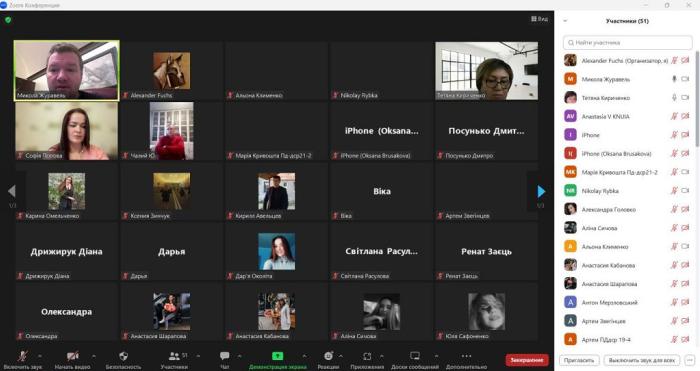Open the Приложения apps icon
The image size is (700, 371).
click(x=367, y=356)
